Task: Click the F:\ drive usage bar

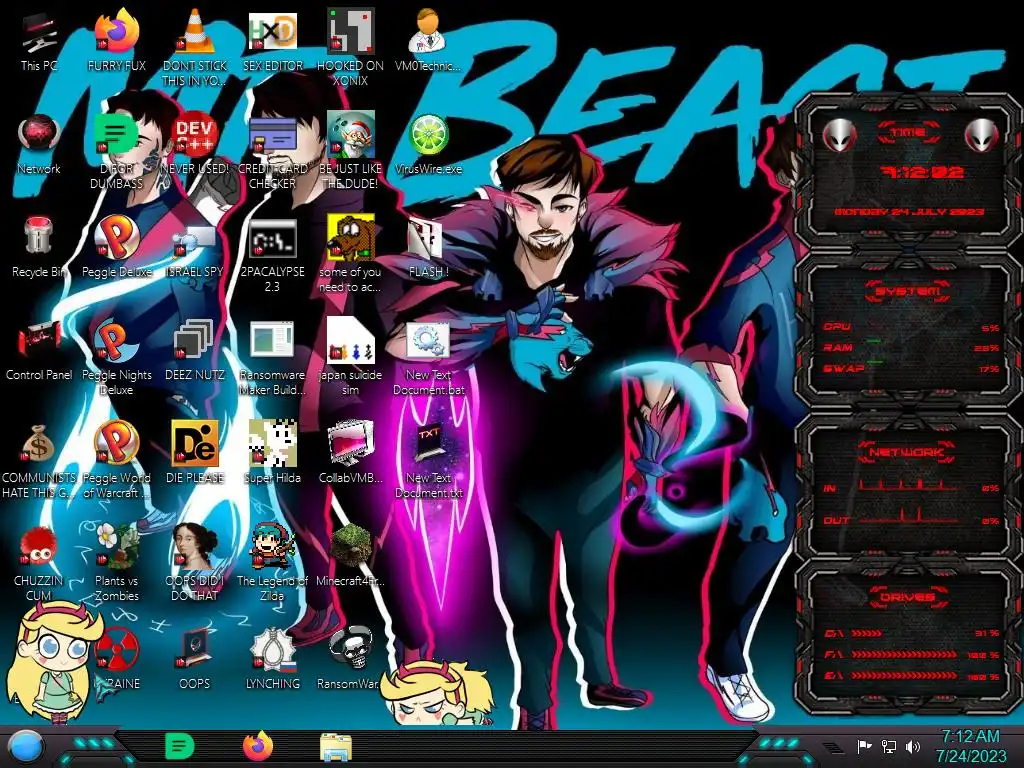Action: click(x=904, y=654)
